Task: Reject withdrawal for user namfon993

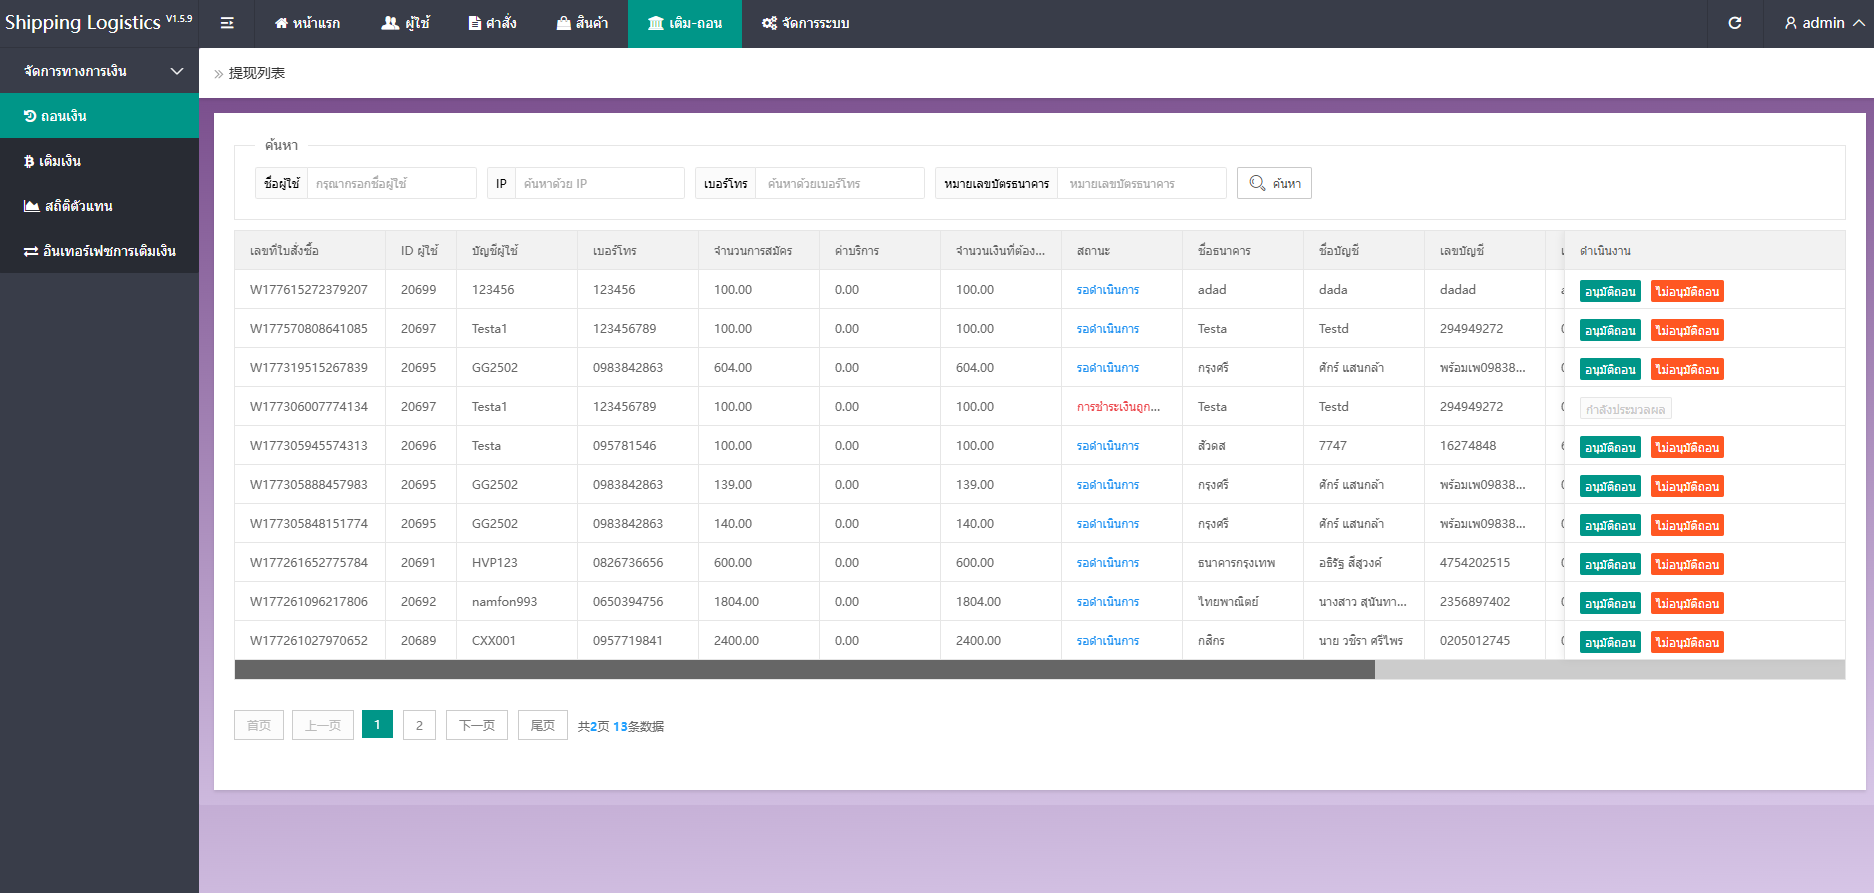Action: click(1686, 604)
